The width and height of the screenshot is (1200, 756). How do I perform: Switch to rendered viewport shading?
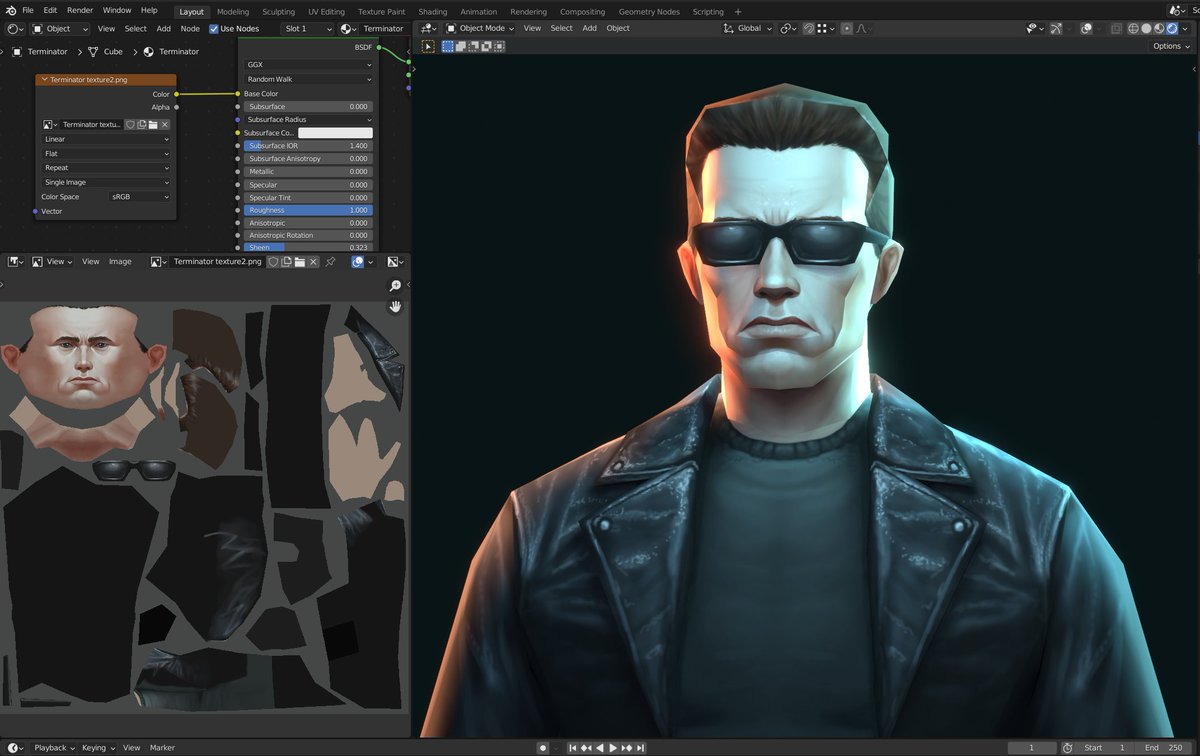1172,28
